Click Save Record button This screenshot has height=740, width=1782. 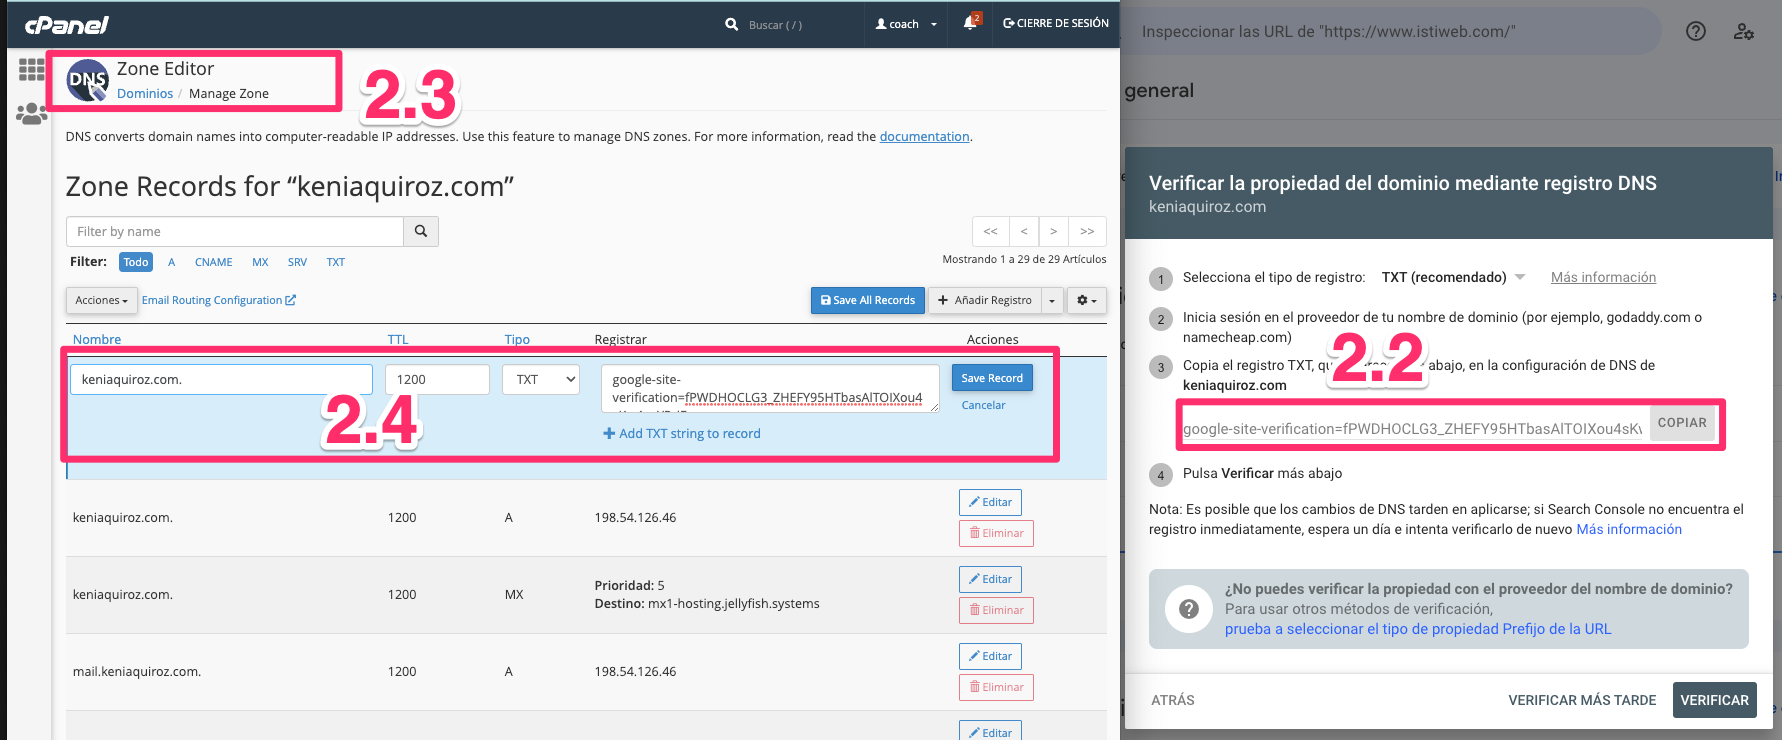click(992, 378)
